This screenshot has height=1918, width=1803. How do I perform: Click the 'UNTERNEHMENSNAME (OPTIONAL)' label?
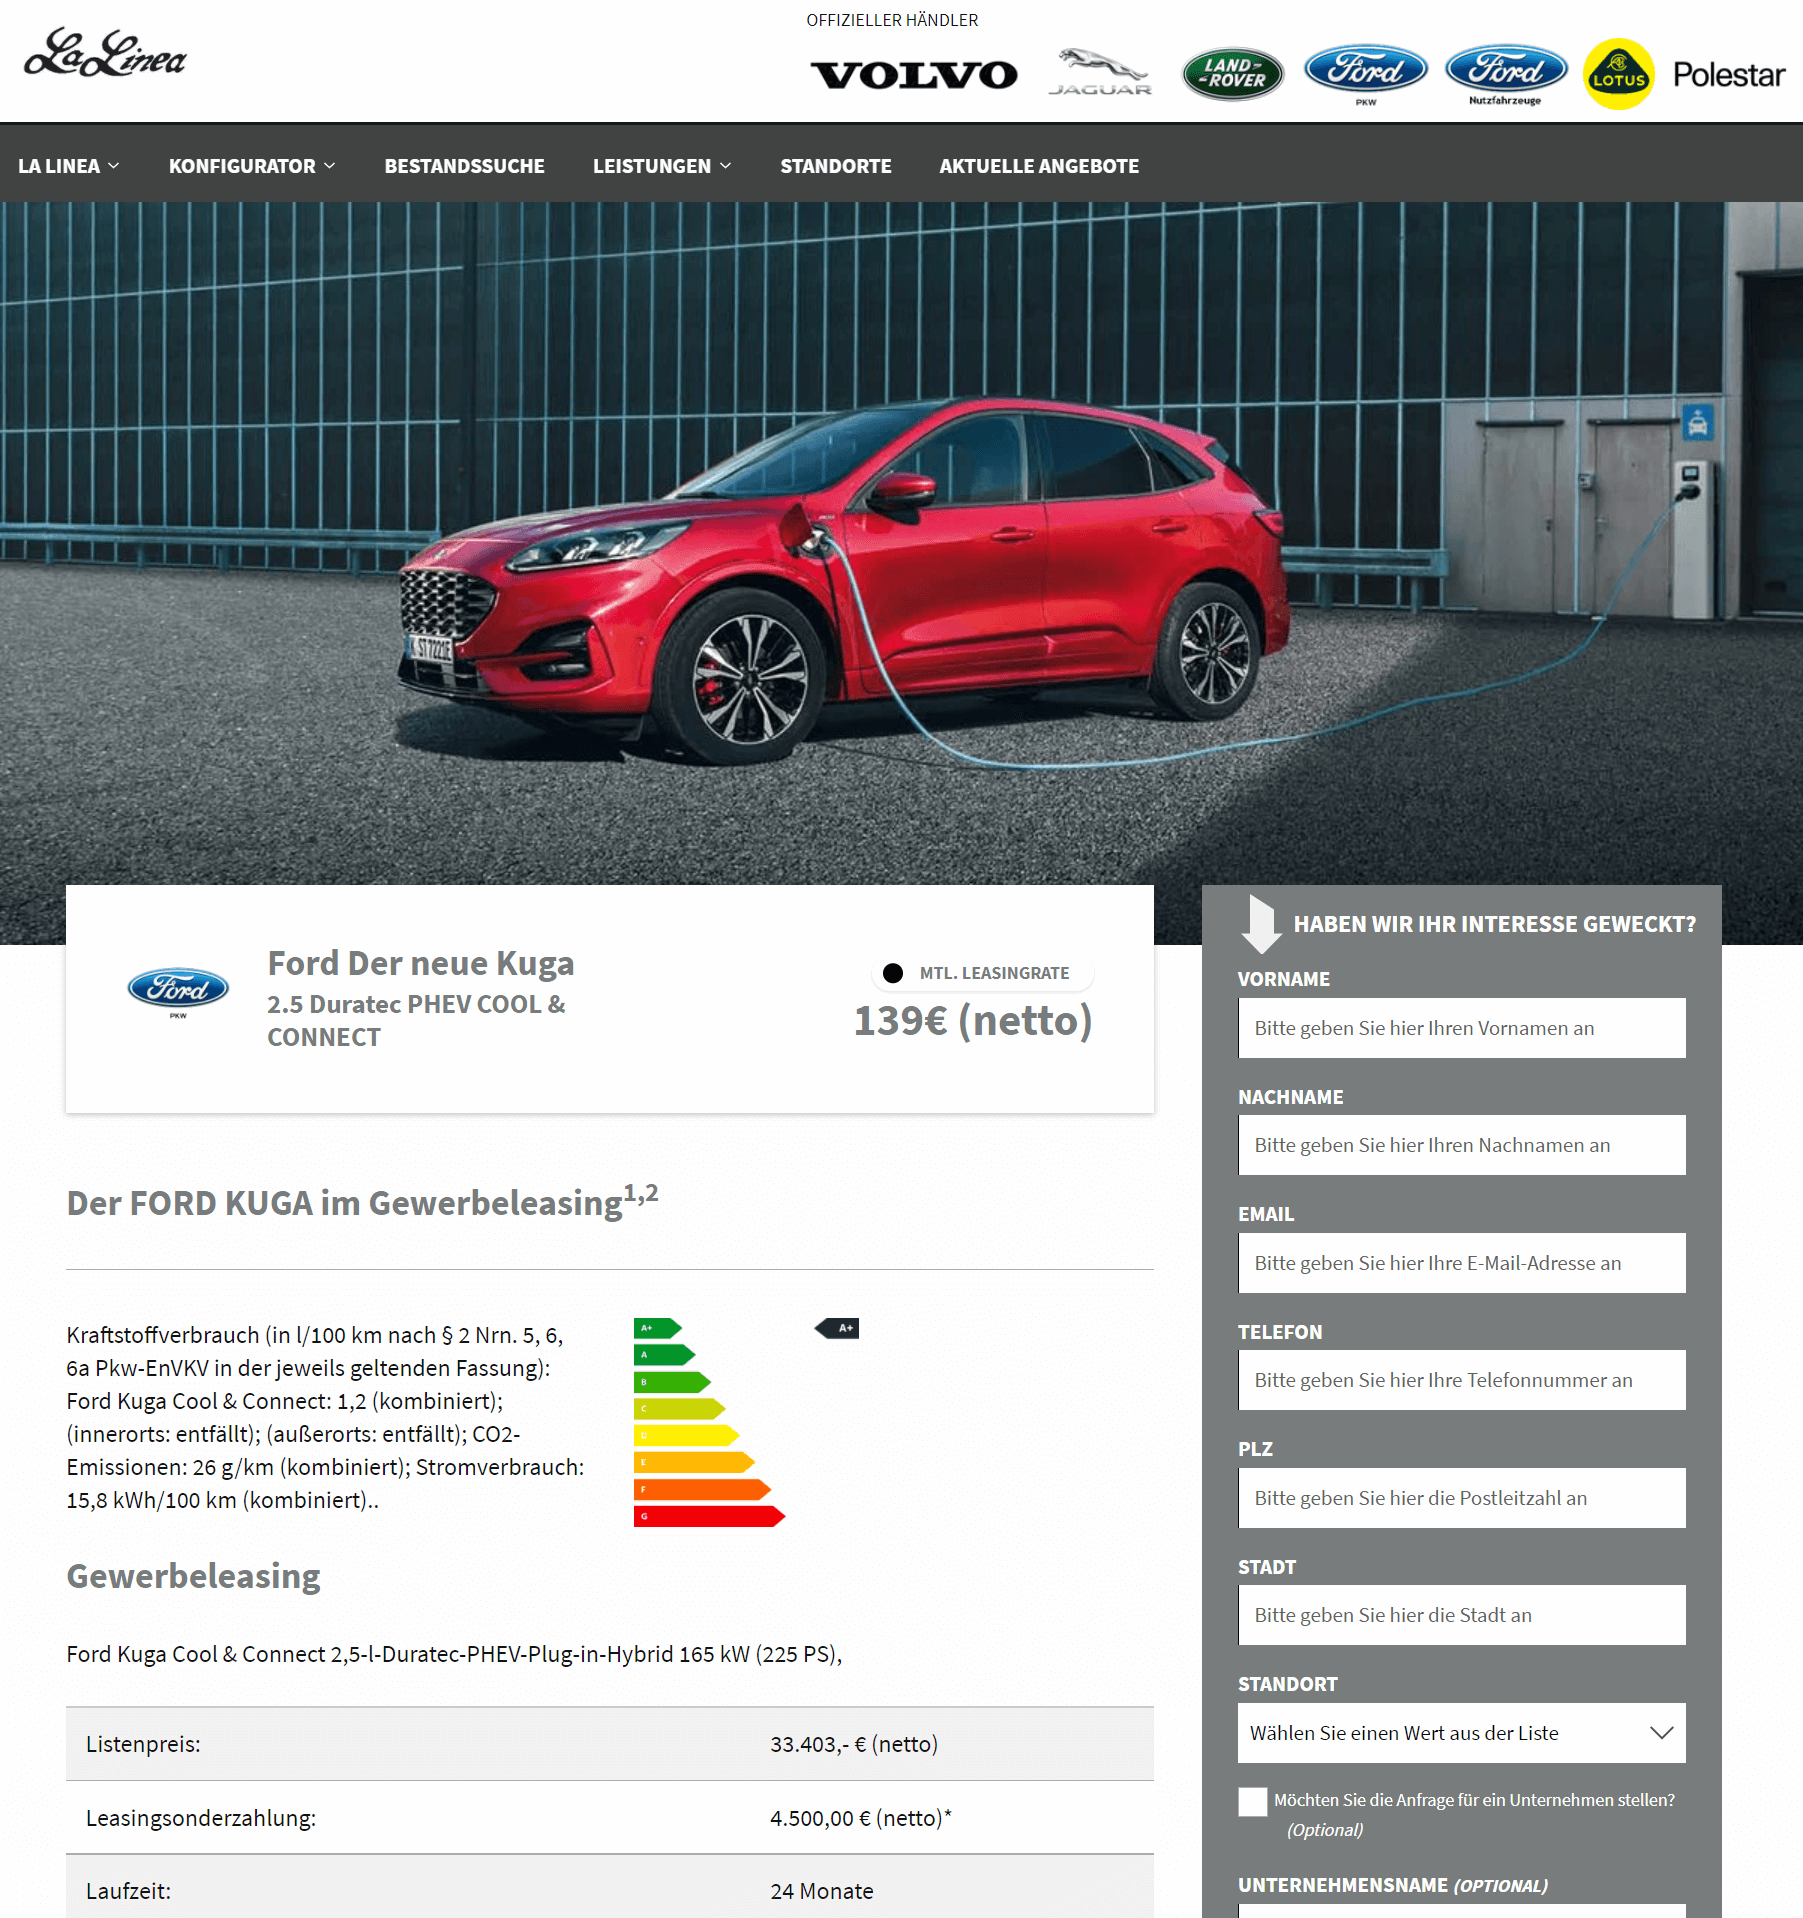click(x=1393, y=1885)
